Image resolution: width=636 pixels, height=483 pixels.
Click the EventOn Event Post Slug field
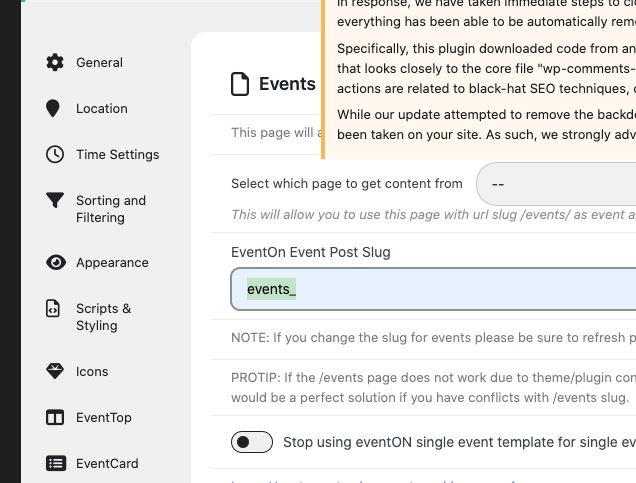coord(433,289)
